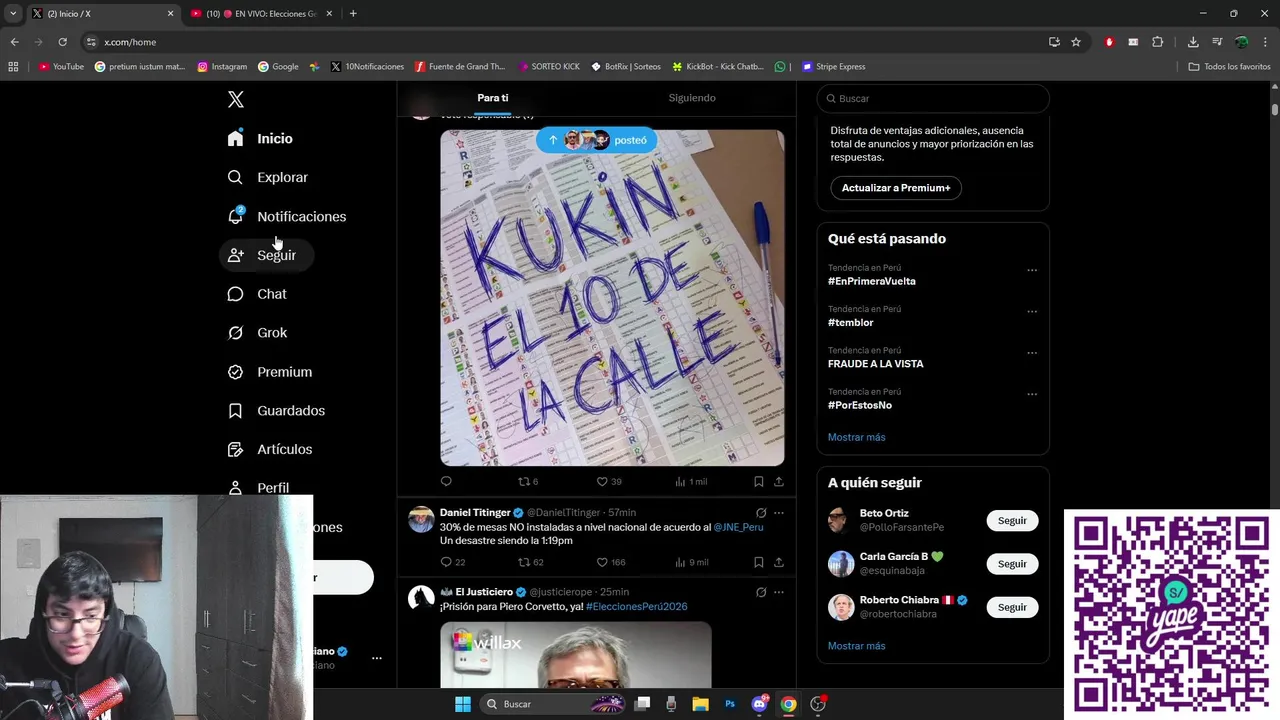Screen dimensions: 1280x720
Task: Click the @JNE_Peru mention link
Action: pyautogui.click(x=738, y=527)
